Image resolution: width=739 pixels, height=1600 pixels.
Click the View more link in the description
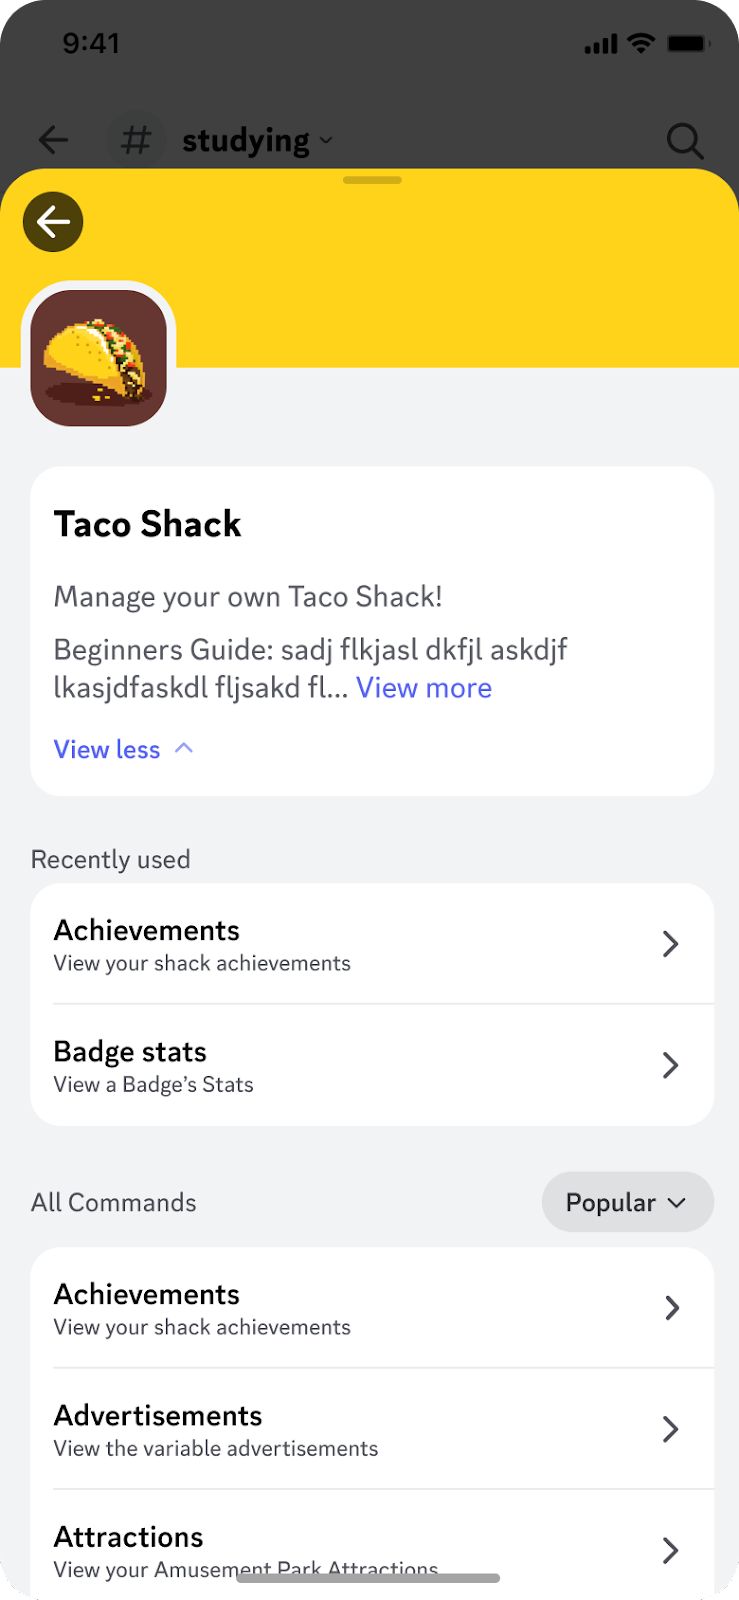pyautogui.click(x=423, y=687)
